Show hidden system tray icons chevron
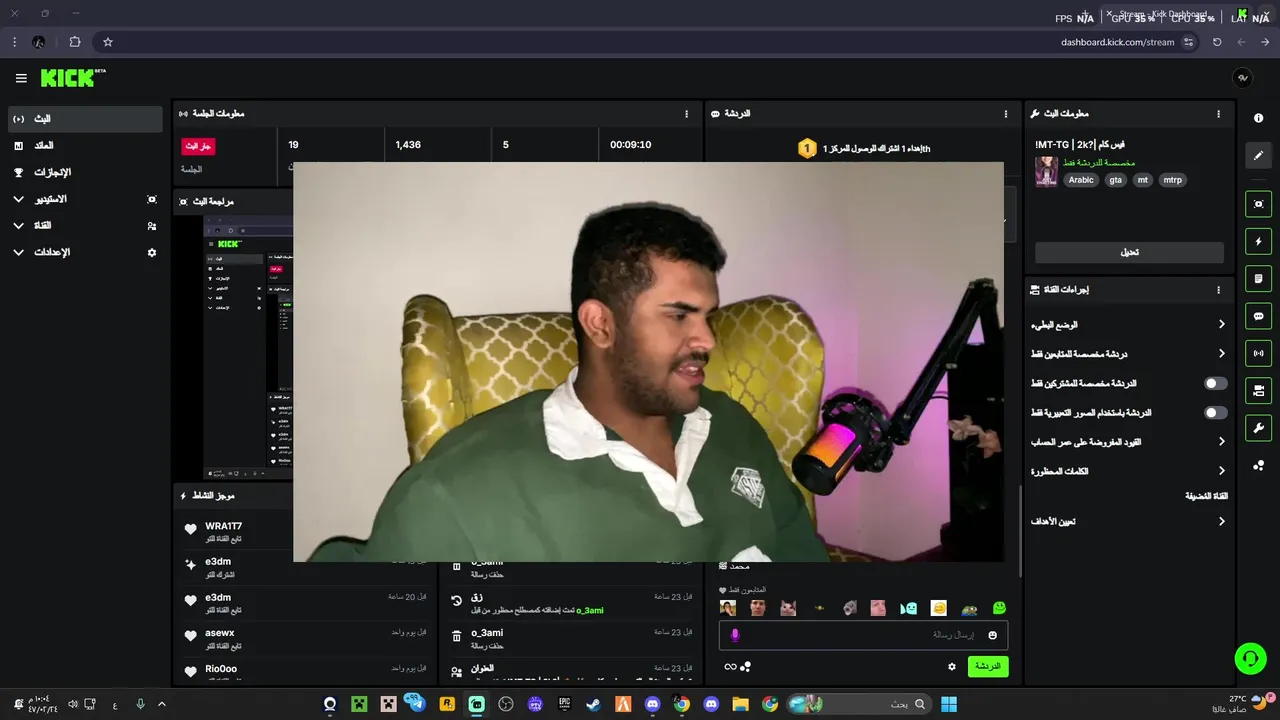Screen dimensions: 1280x720 coord(162,704)
